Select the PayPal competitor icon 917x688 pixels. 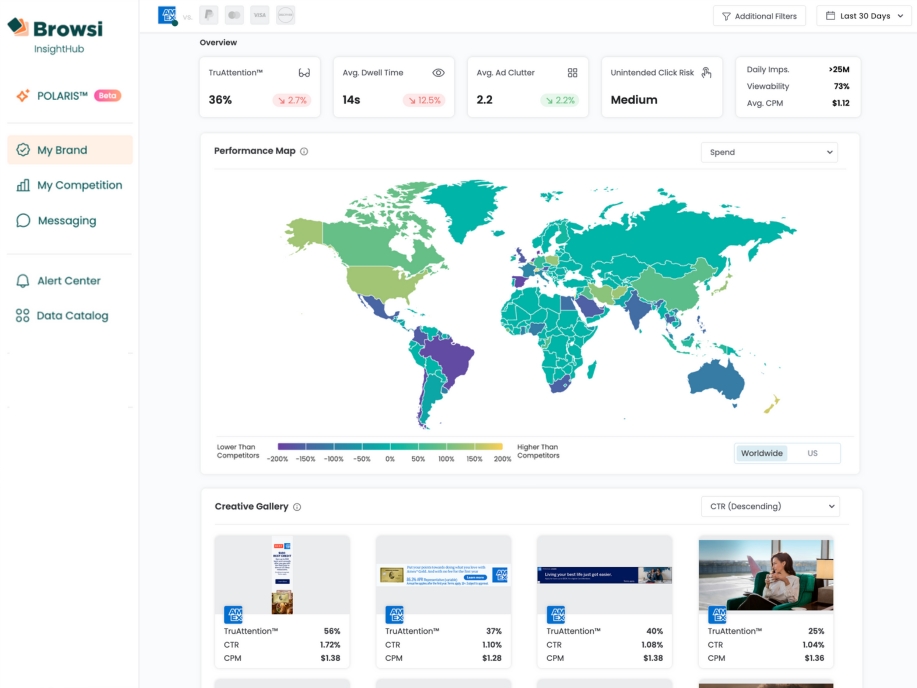pyautogui.click(x=208, y=15)
